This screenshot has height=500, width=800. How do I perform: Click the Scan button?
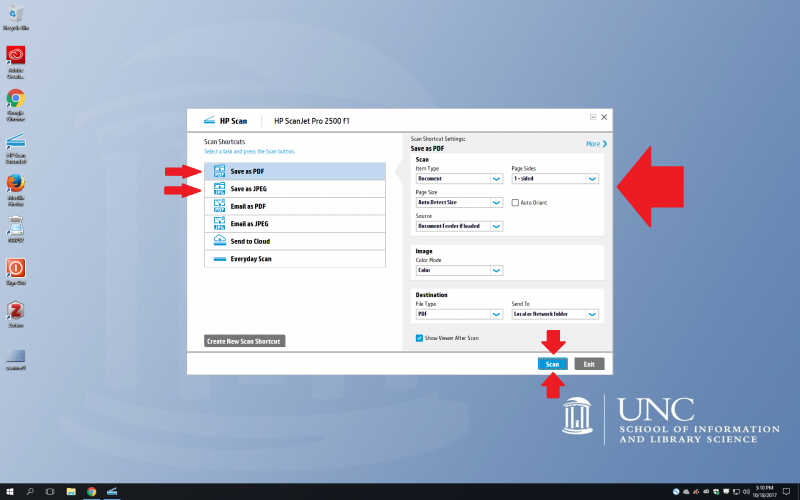(x=553, y=364)
